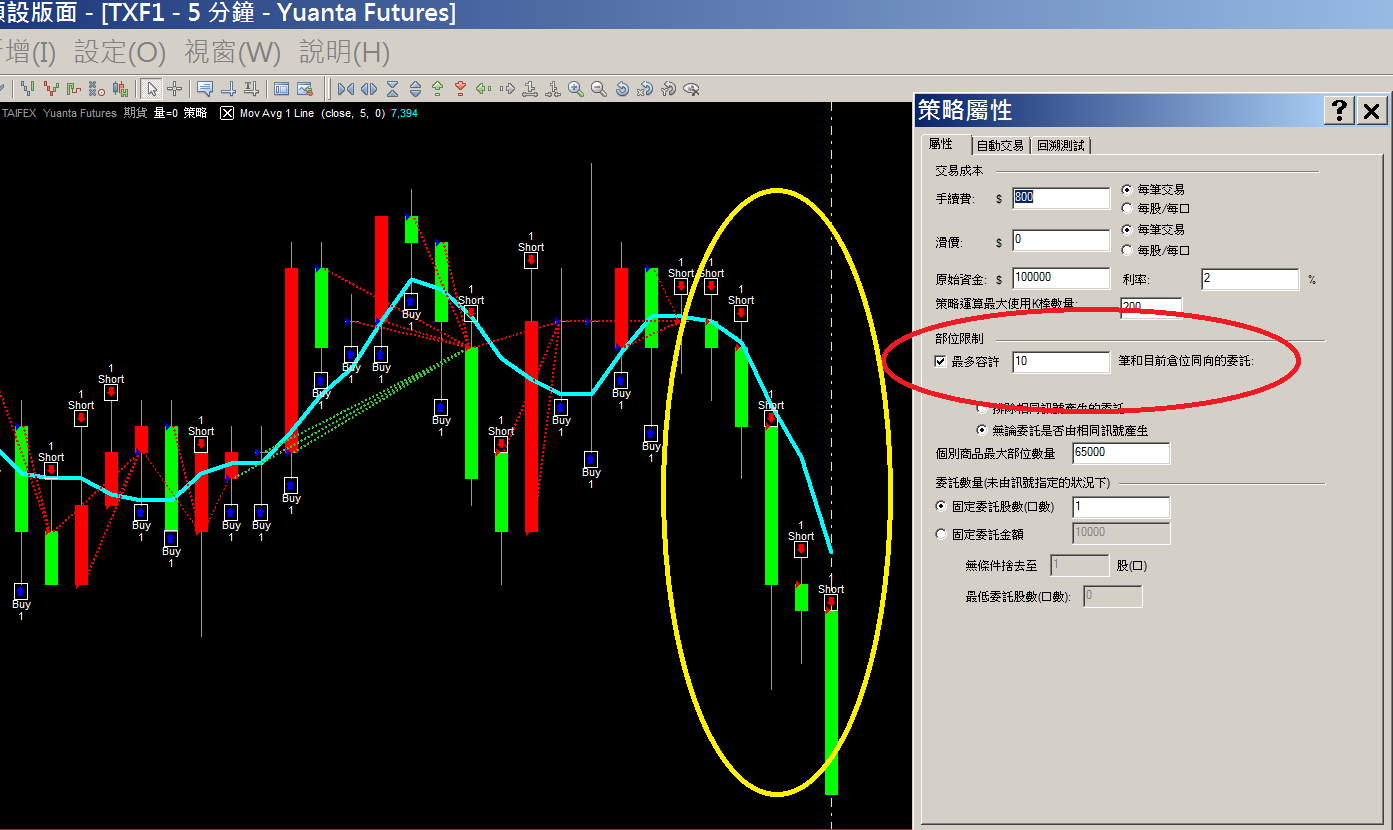Select 每股/每口 radio for 滑價
1393x830 pixels.
click(x=1128, y=250)
